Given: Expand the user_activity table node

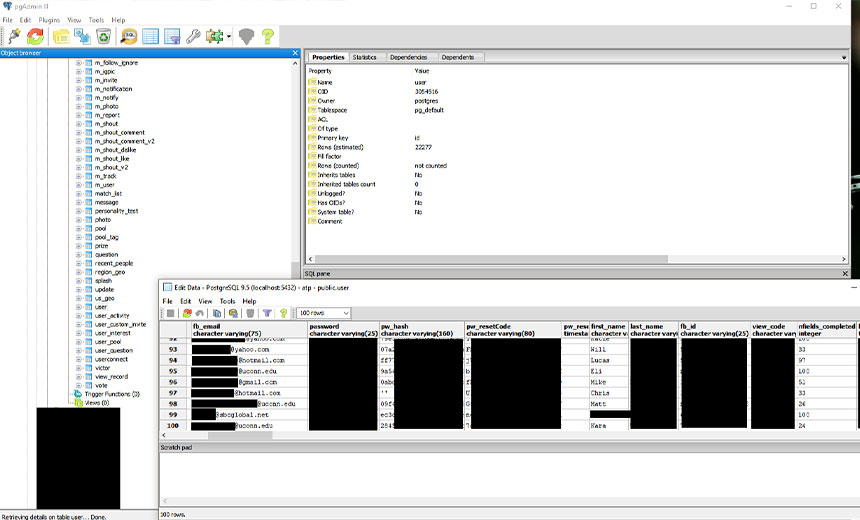Looking at the screenshot, I should coord(78,316).
